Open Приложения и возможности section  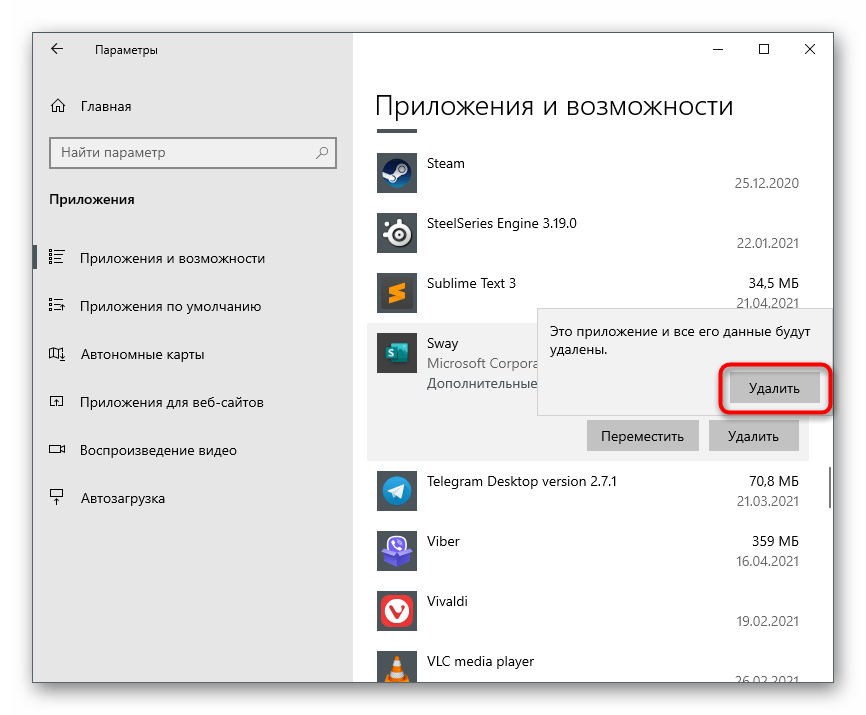tap(172, 258)
